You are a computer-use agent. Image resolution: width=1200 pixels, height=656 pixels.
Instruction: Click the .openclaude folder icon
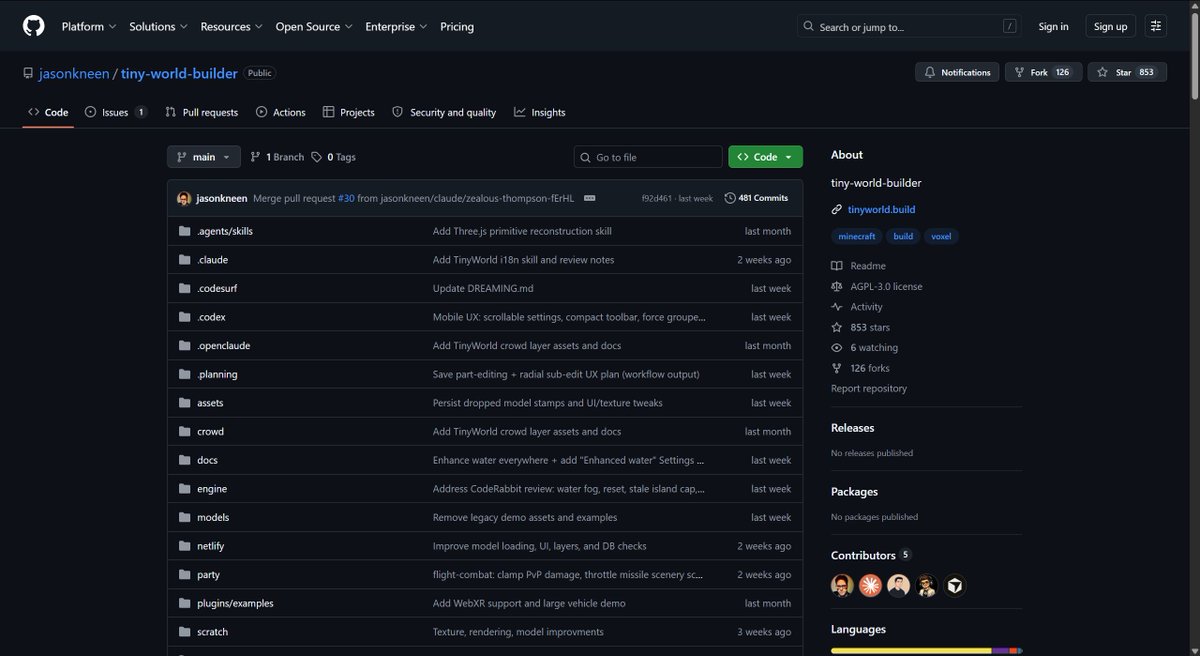pyautogui.click(x=184, y=346)
